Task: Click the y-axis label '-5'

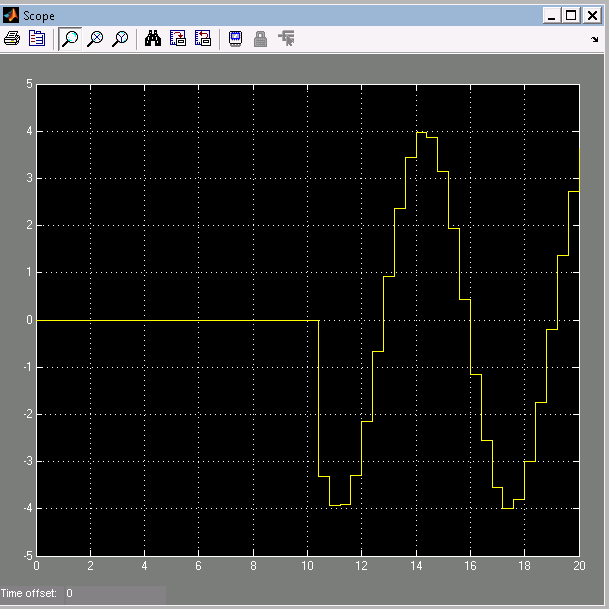Action: point(28,555)
